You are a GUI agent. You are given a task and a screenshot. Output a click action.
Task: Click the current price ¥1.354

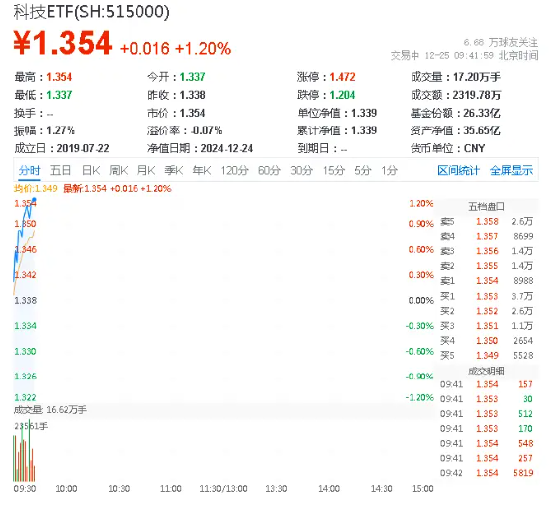coord(63,43)
